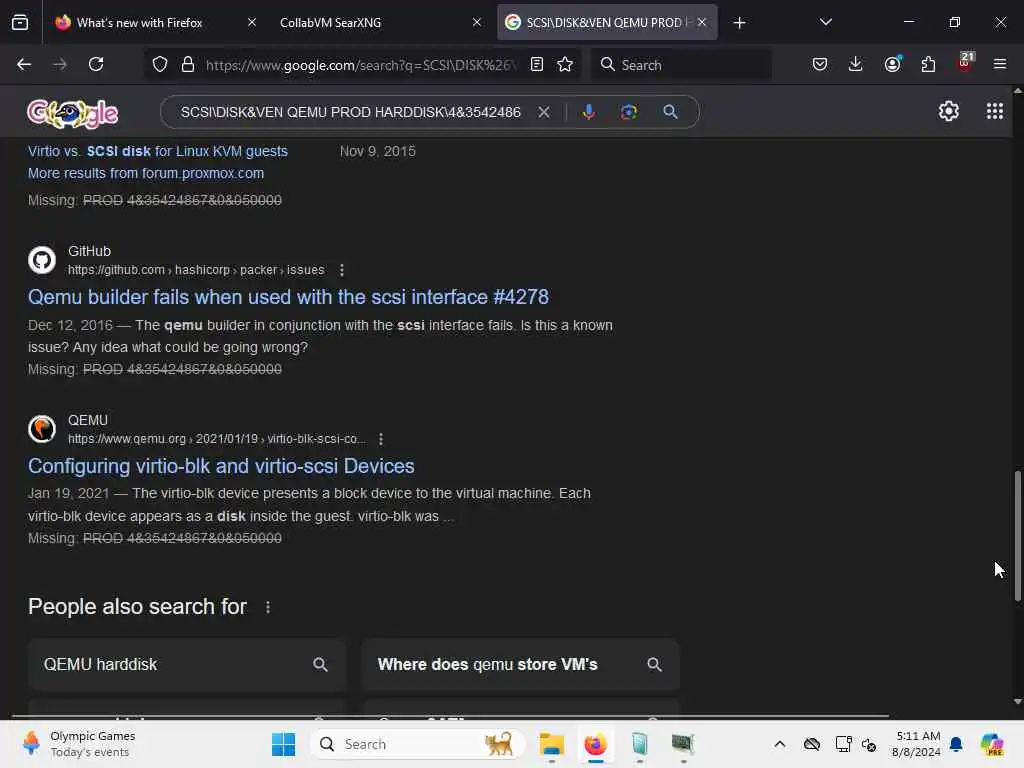Image resolution: width=1024 pixels, height=768 pixels.
Task: Go to Google homepage via Olympic doodle logo
Action: point(72,114)
